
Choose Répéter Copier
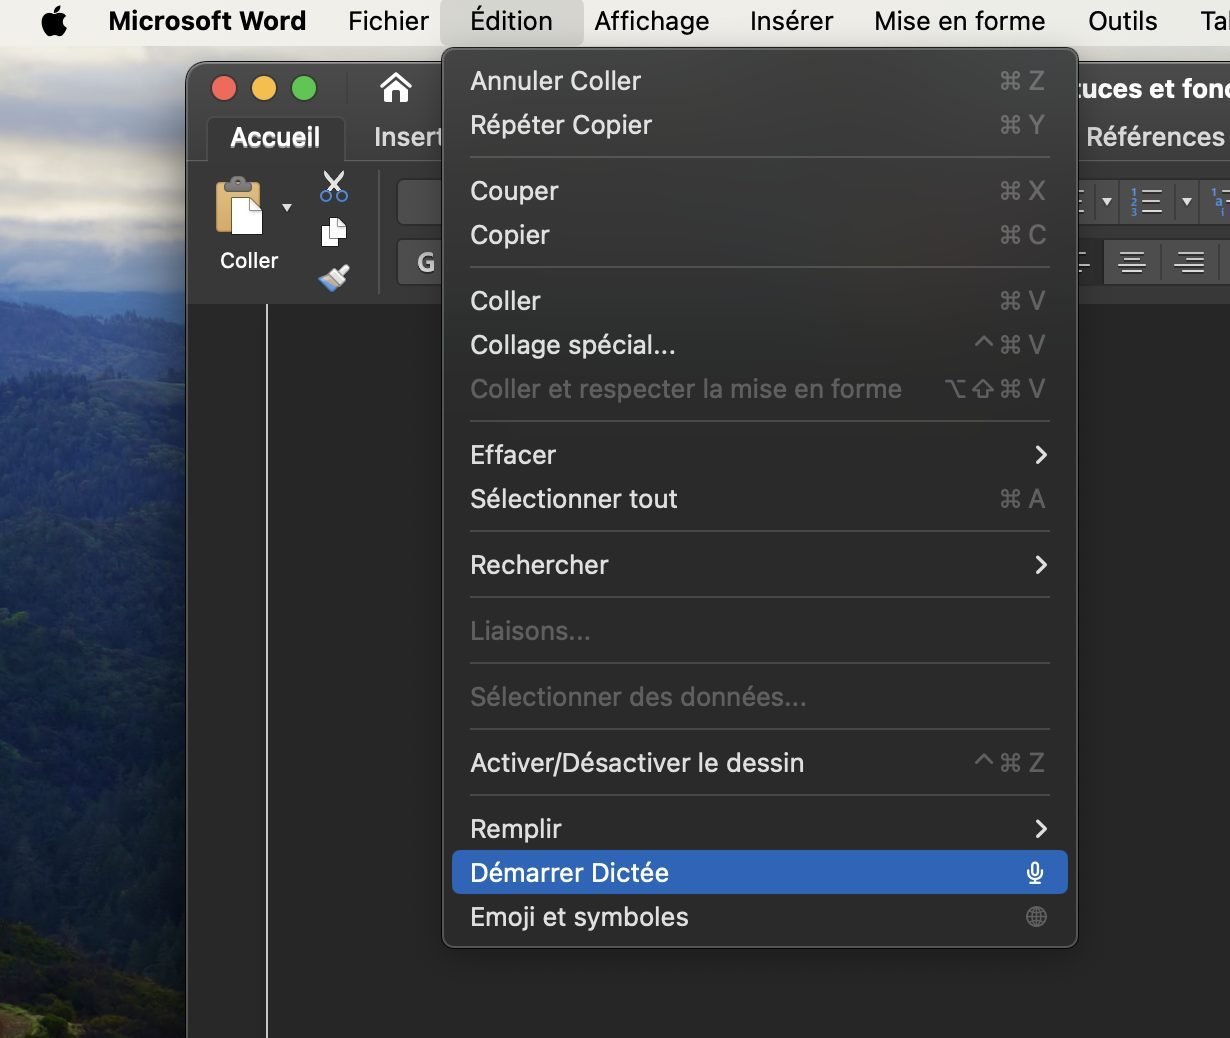[x=759, y=125]
